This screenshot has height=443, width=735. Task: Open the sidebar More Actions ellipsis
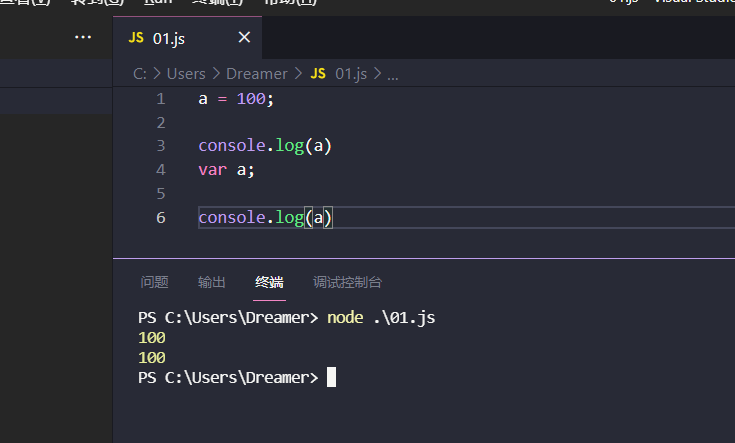coord(83,37)
